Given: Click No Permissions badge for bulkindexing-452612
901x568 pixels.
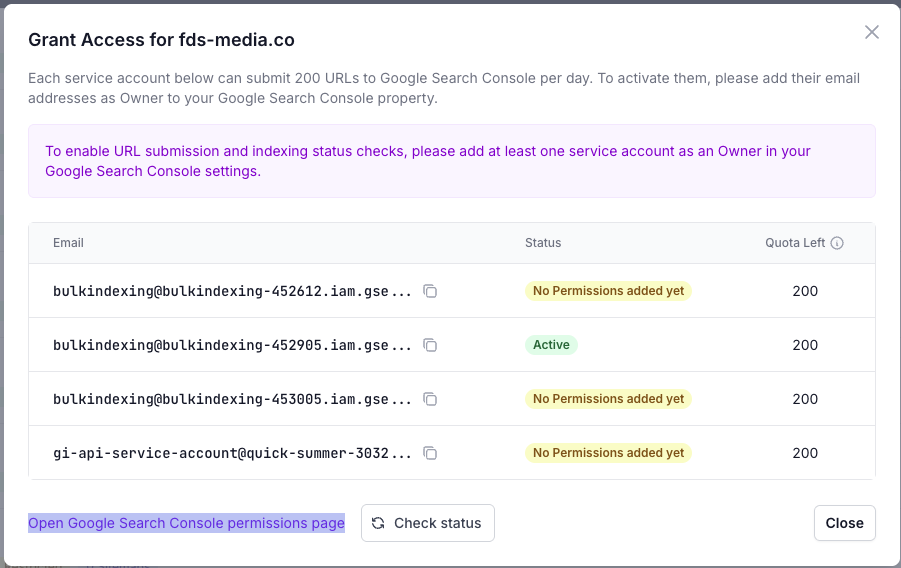Looking at the screenshot, I should coord(608,291).
